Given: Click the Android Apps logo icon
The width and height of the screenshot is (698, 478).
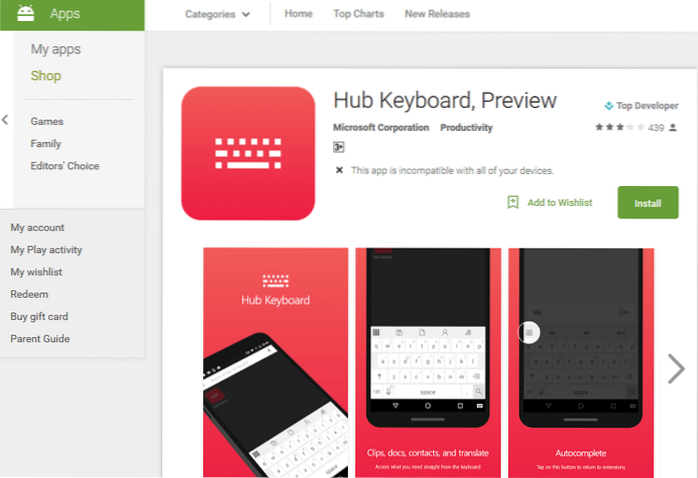Looking at the screenshot, I should click(x=25, y=13).
